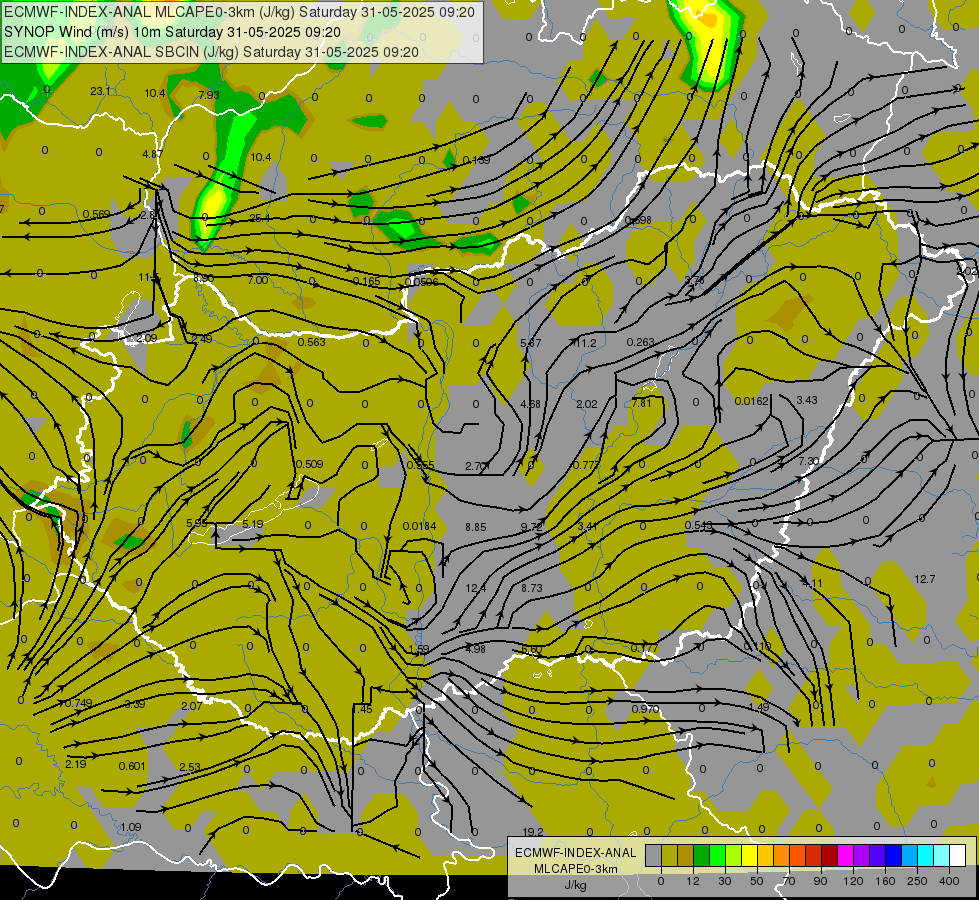The image size is (979, 900).
Task: Click the map value 0.601
Action: pyautogui.click(x=132, y=766)
